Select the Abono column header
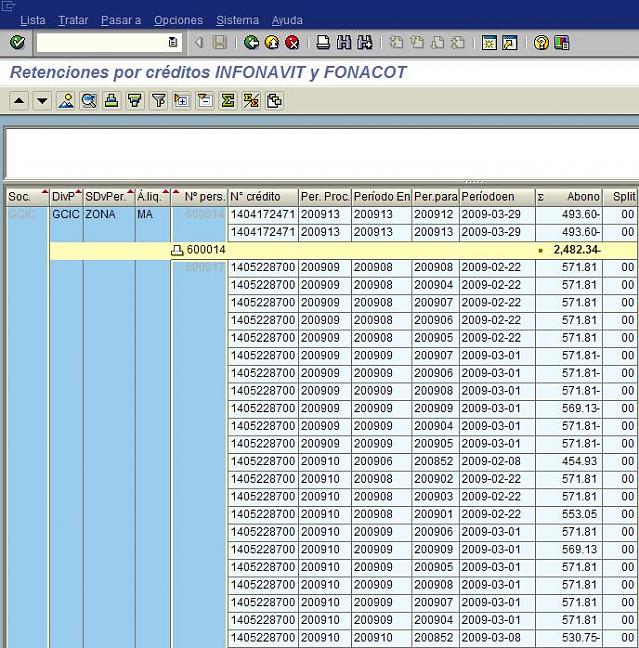Viewport: 639px width, 648px height. pos(583,197)
